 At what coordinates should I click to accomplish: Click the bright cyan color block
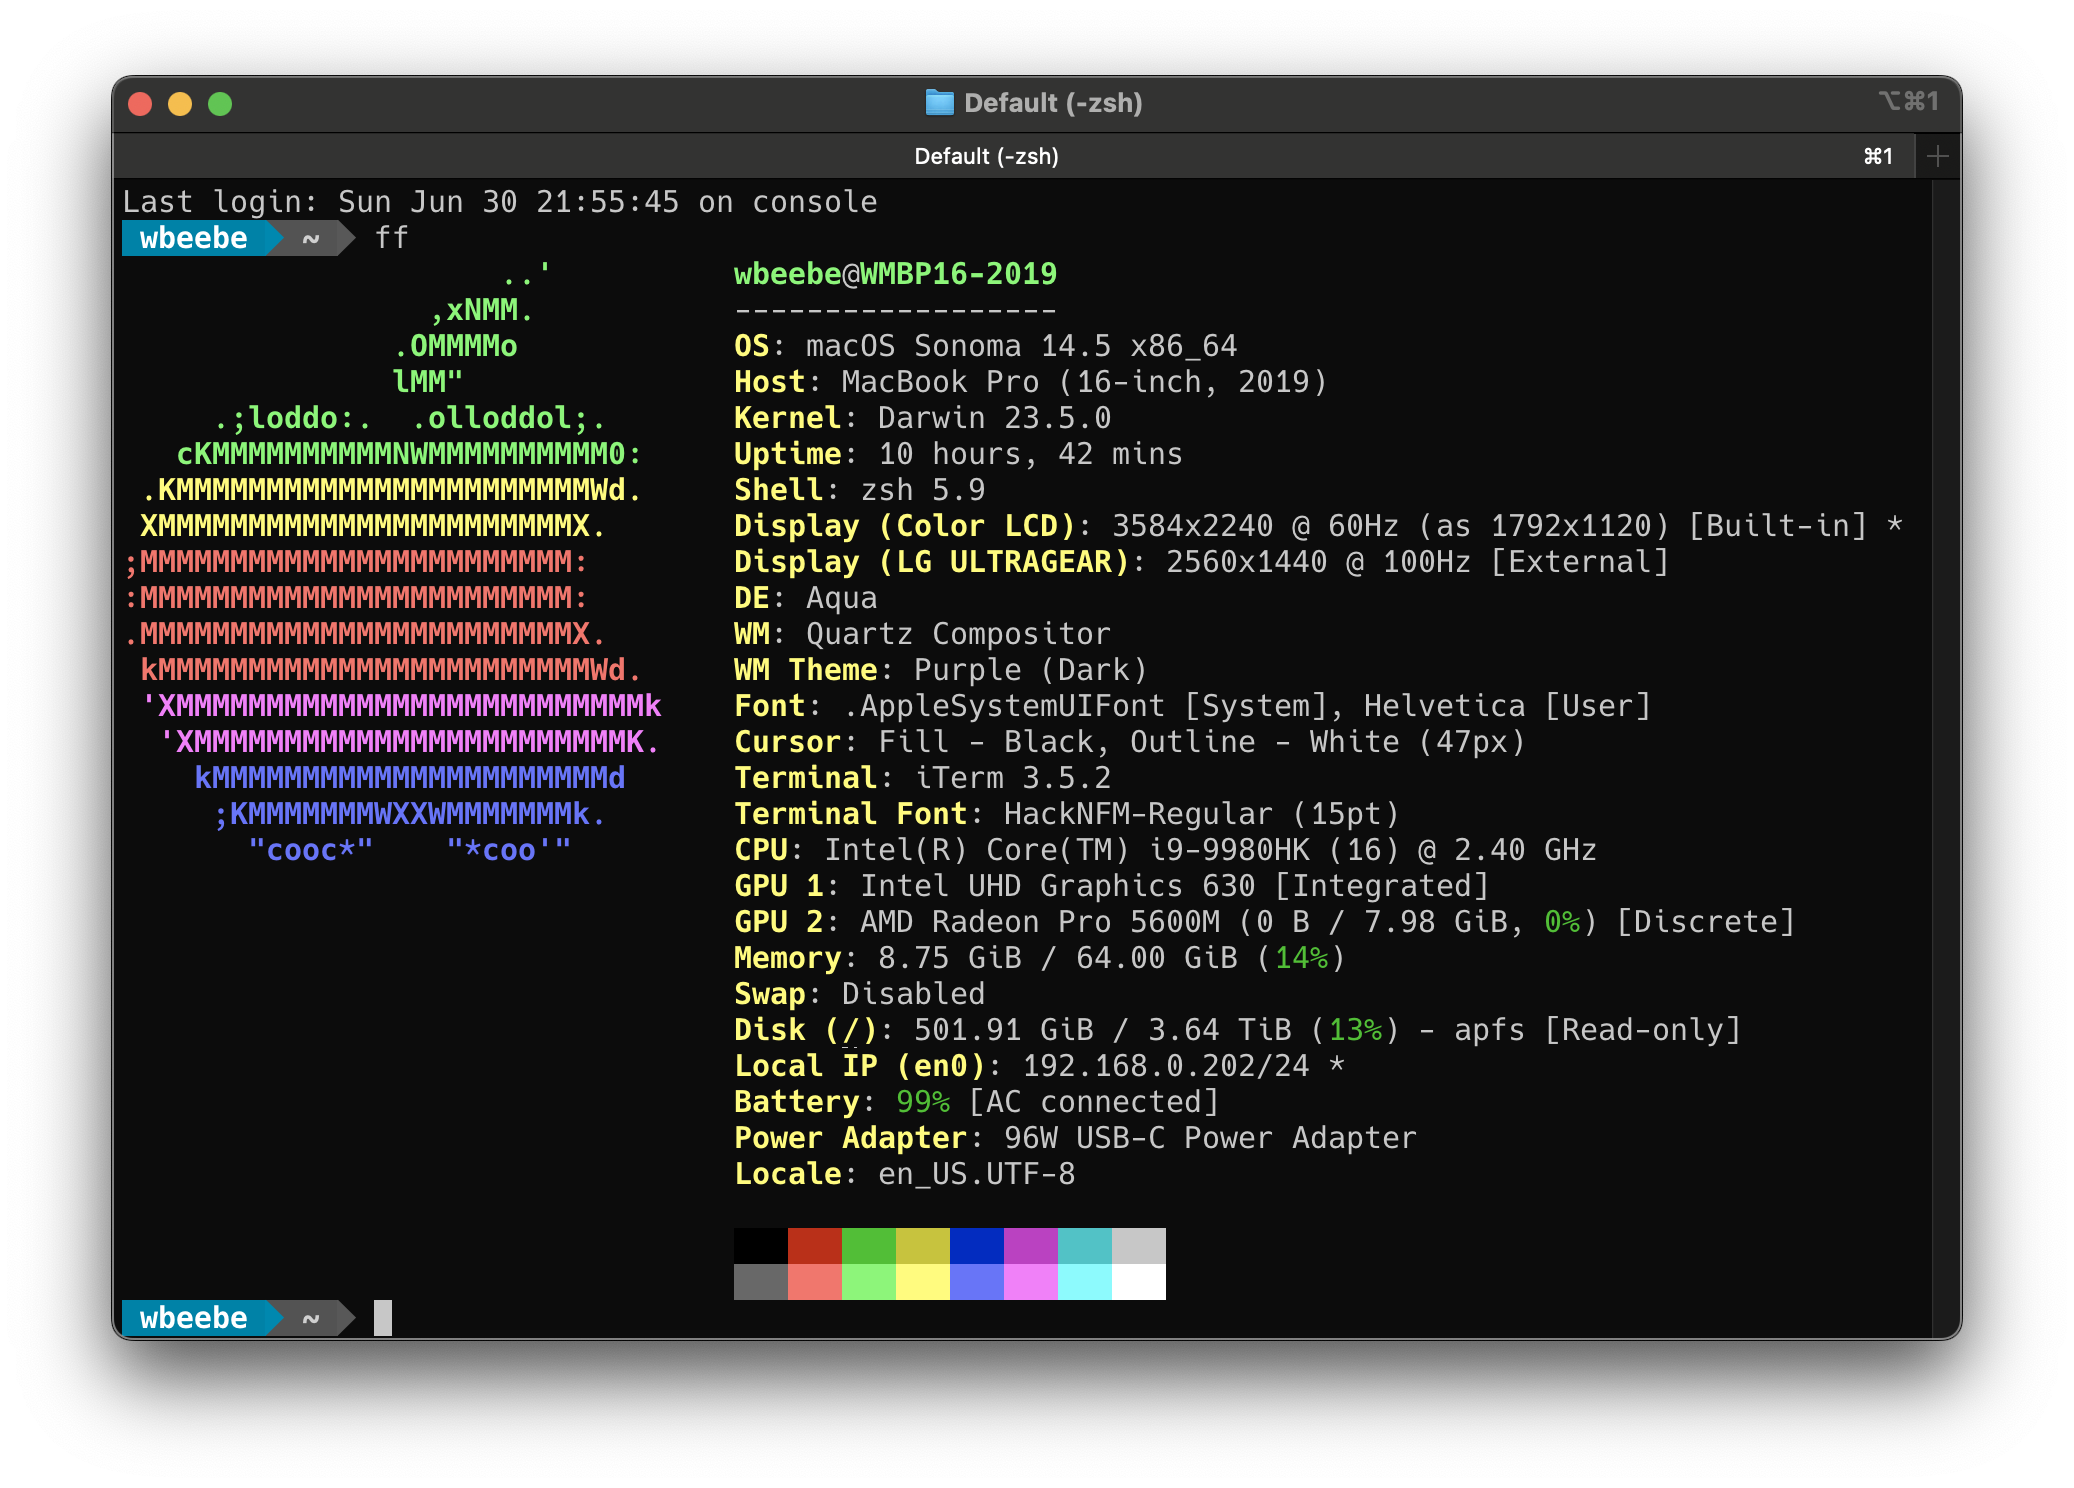[1085, 1282]
